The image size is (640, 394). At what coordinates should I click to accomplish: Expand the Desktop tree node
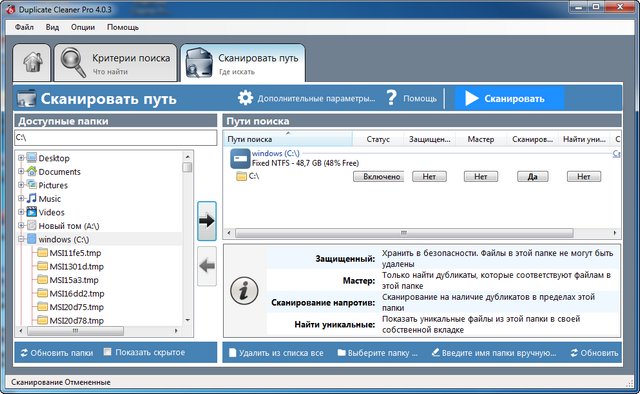[x=21, y=158]
